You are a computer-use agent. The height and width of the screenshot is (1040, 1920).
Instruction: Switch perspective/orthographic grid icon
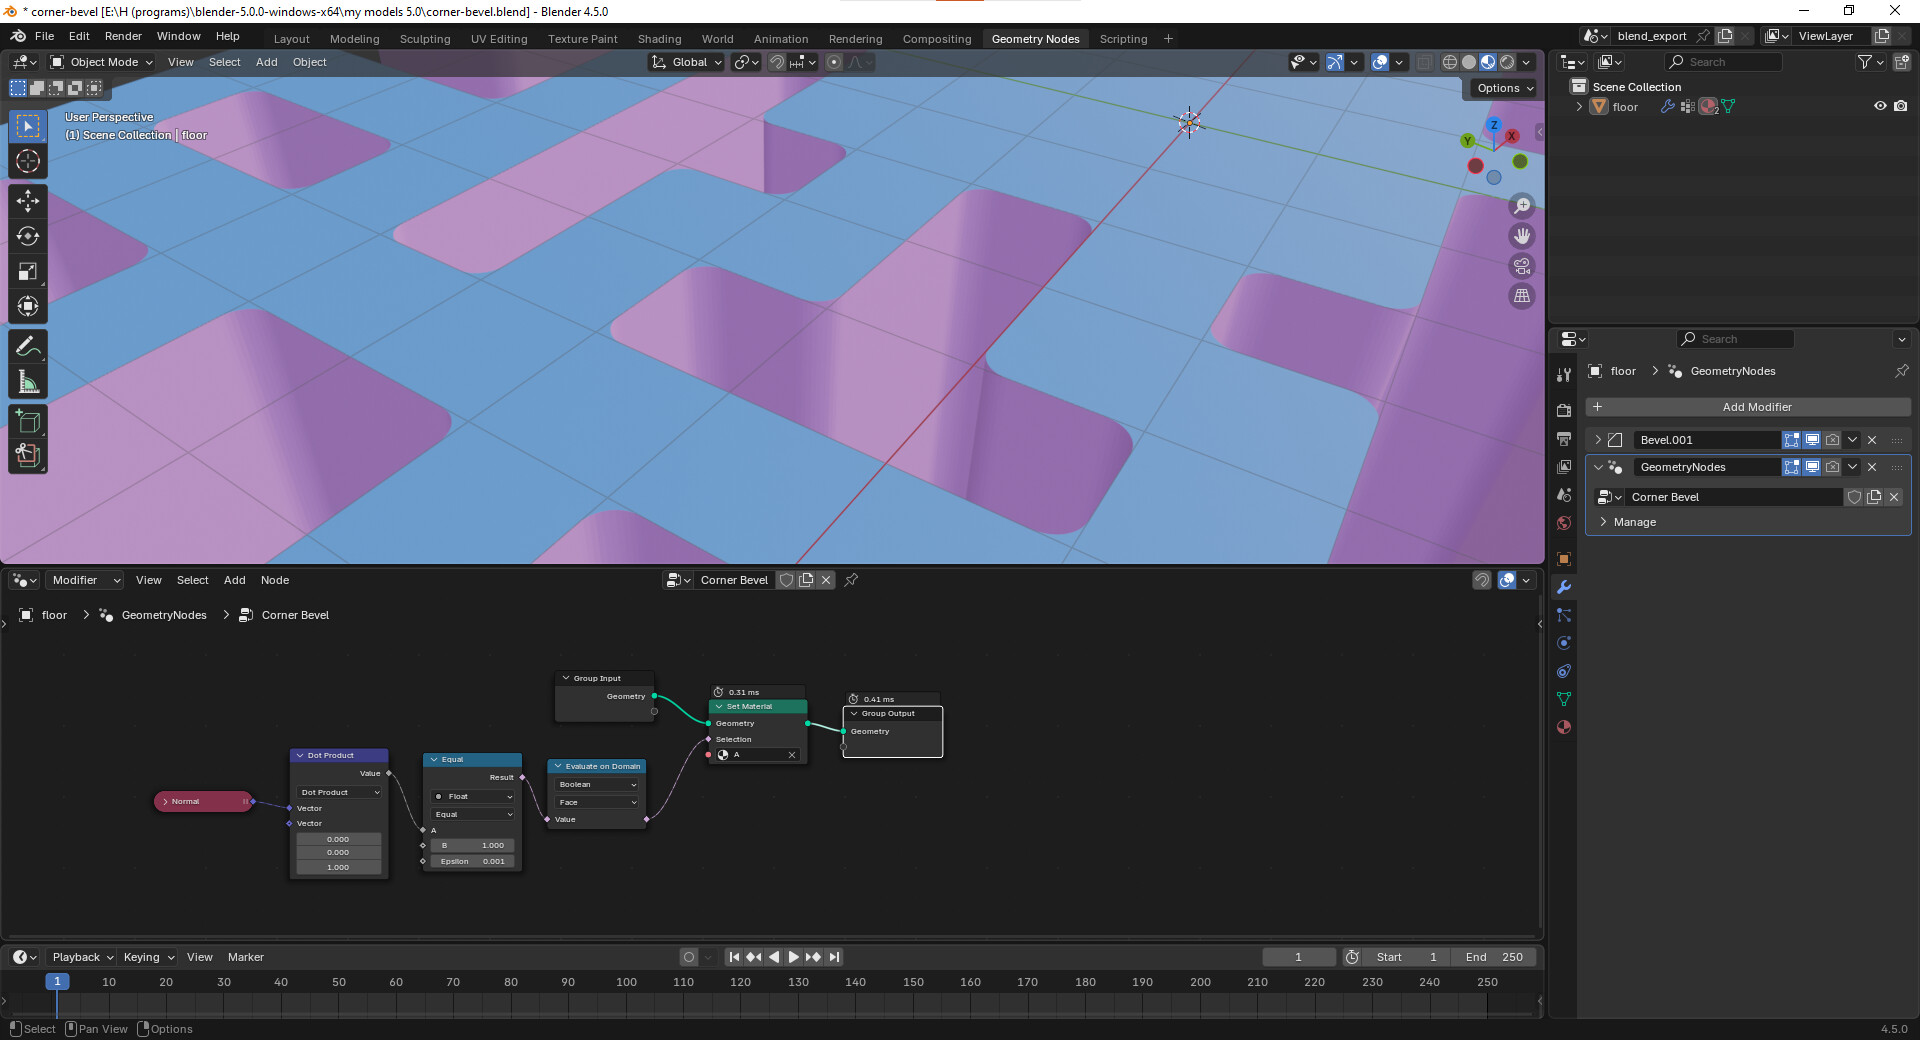(x=1522, y=296)
